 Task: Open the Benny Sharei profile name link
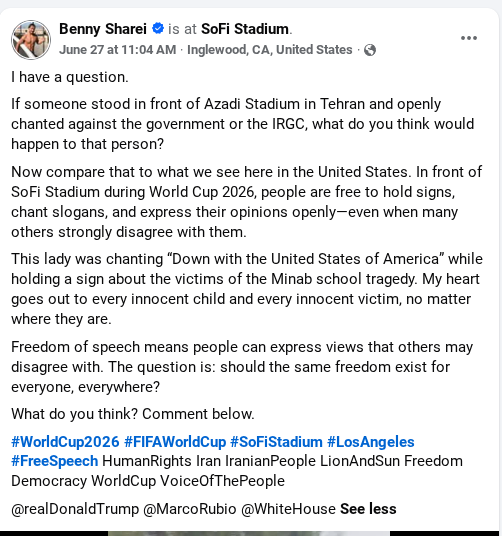tap(103, 29)
